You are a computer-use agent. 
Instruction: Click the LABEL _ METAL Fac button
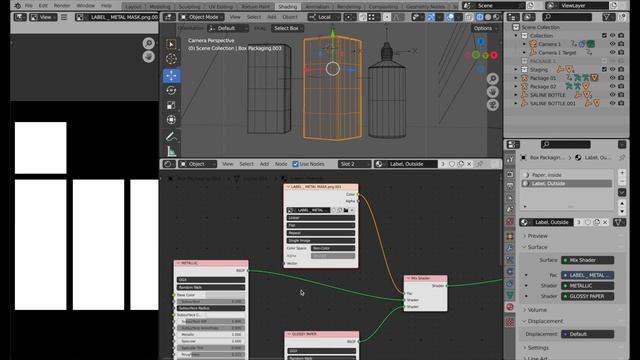click(587, 275)
